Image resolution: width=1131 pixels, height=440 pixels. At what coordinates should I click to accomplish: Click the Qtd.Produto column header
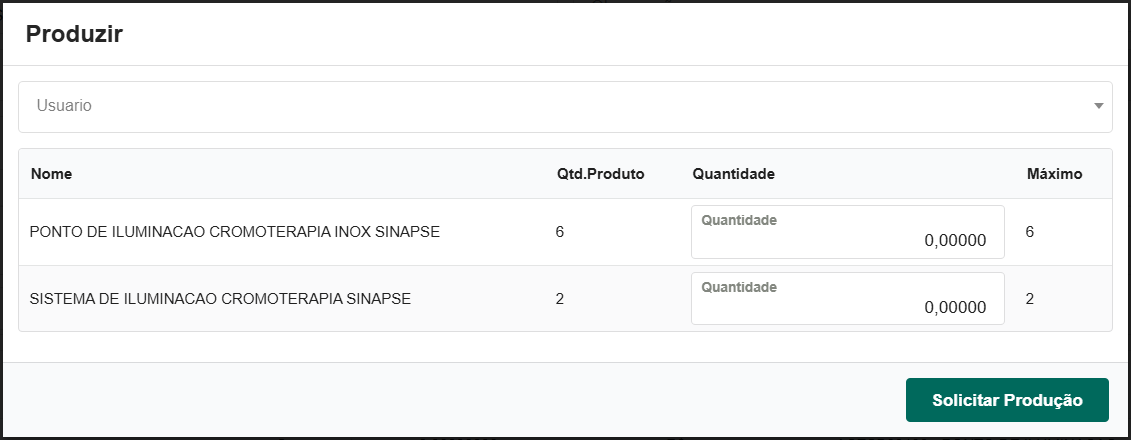pyautogui.click(x=600, y=174)
